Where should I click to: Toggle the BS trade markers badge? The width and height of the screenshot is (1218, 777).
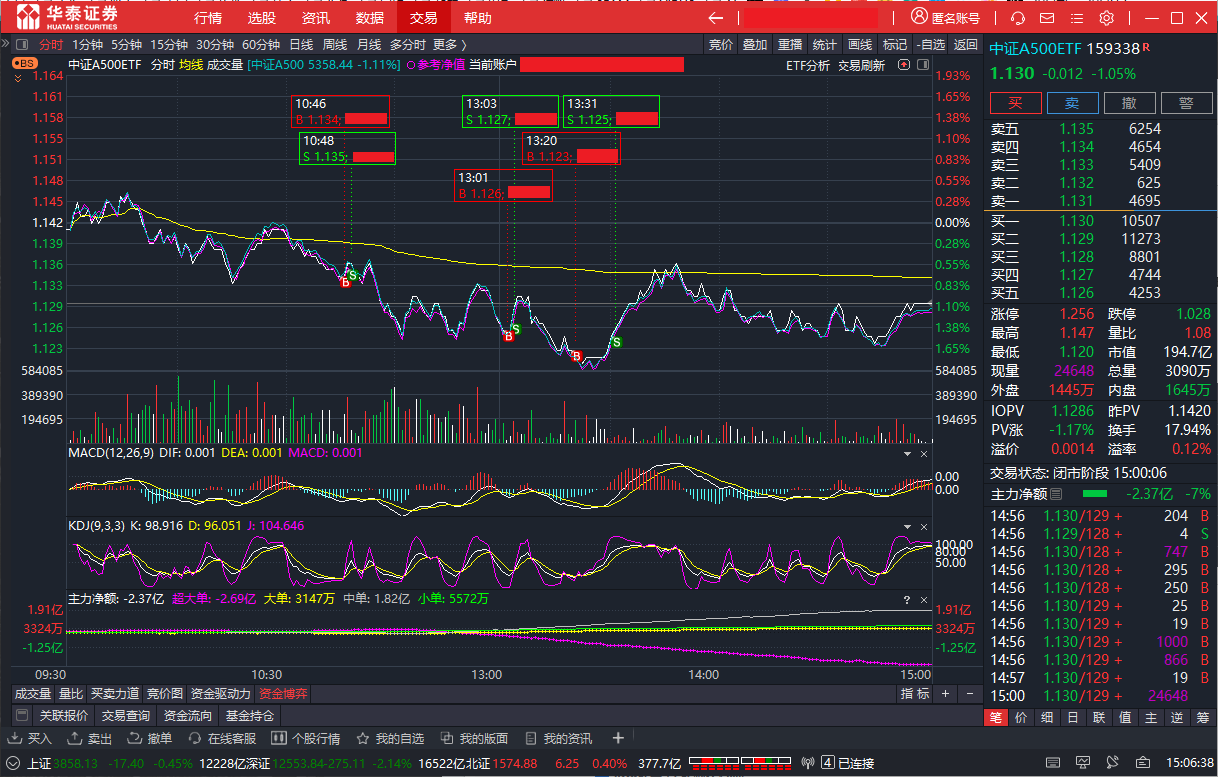point(25,63)
